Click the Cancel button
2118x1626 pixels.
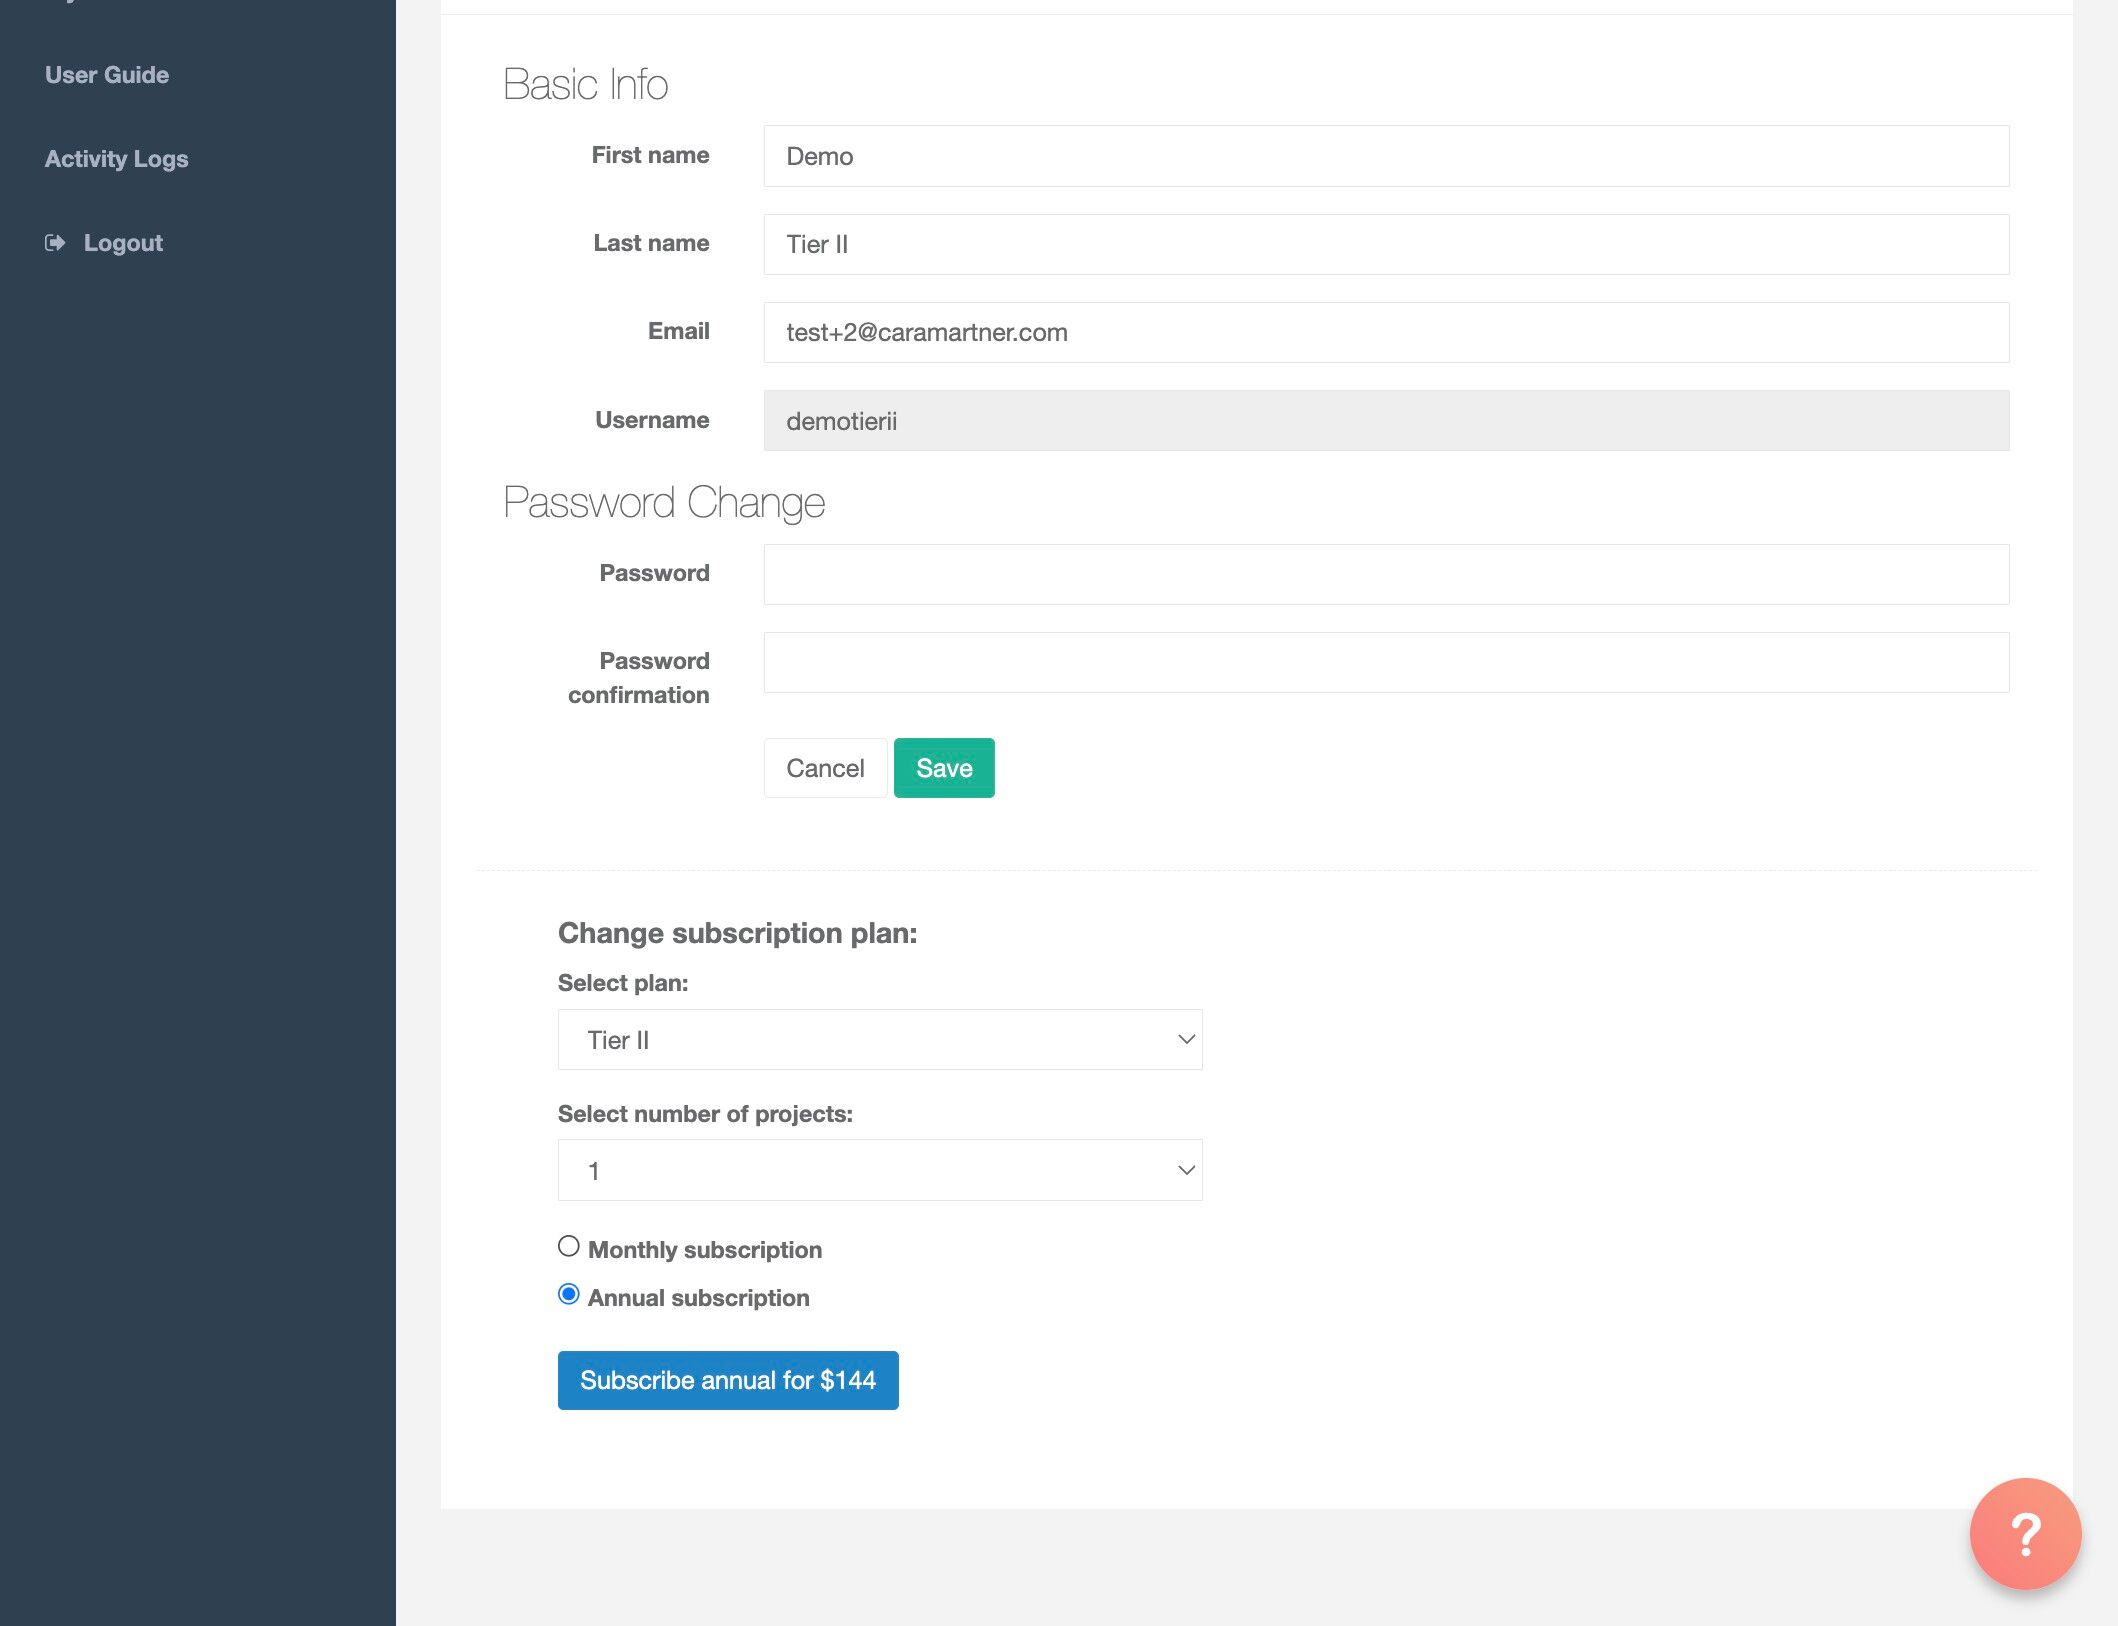tap(825, 768)
